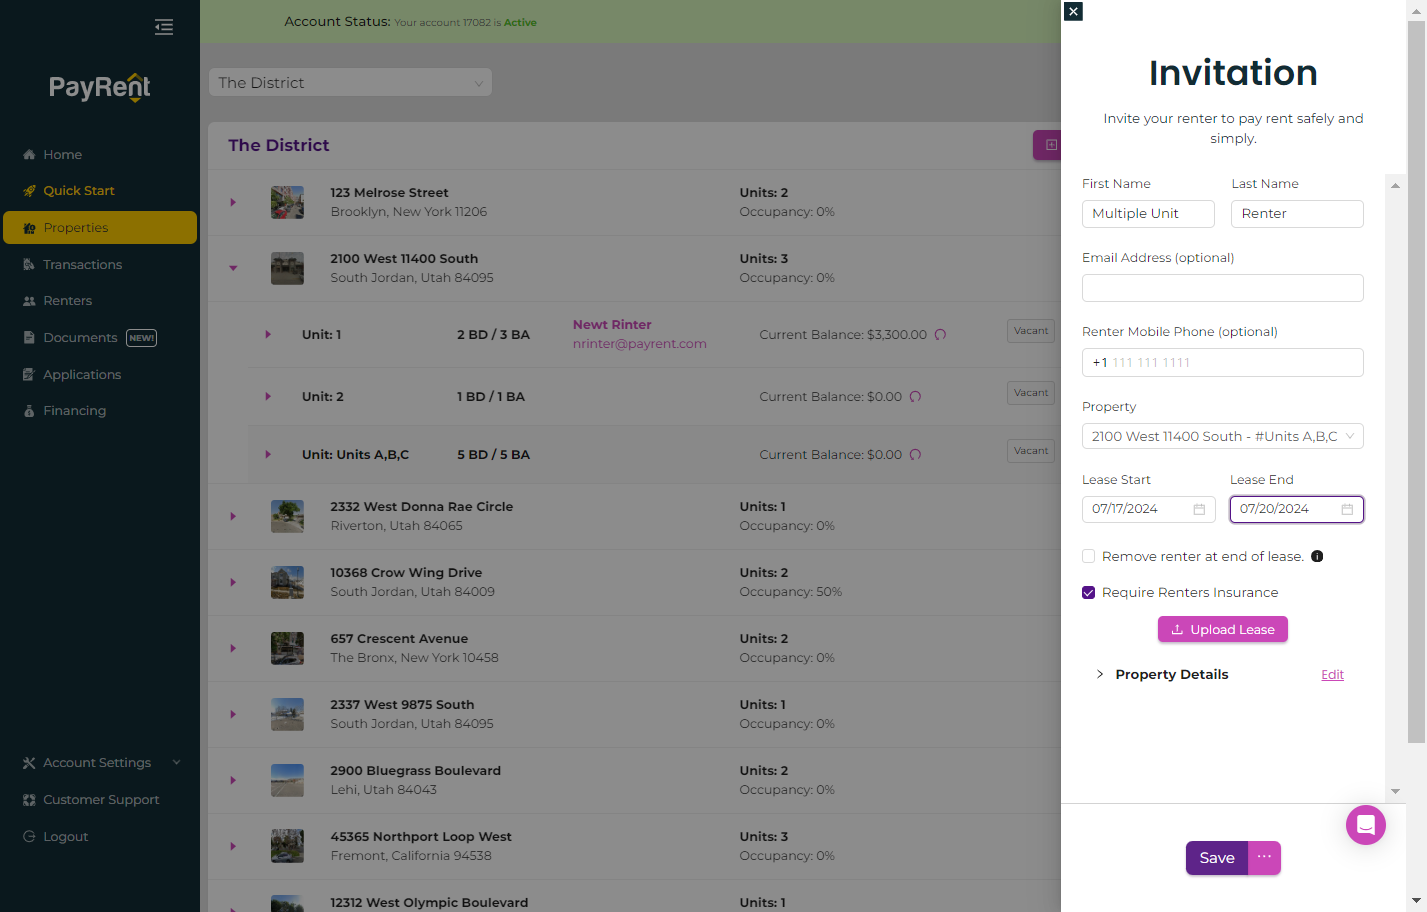Click the add property button in The District header

click(x=1048, y=145)
